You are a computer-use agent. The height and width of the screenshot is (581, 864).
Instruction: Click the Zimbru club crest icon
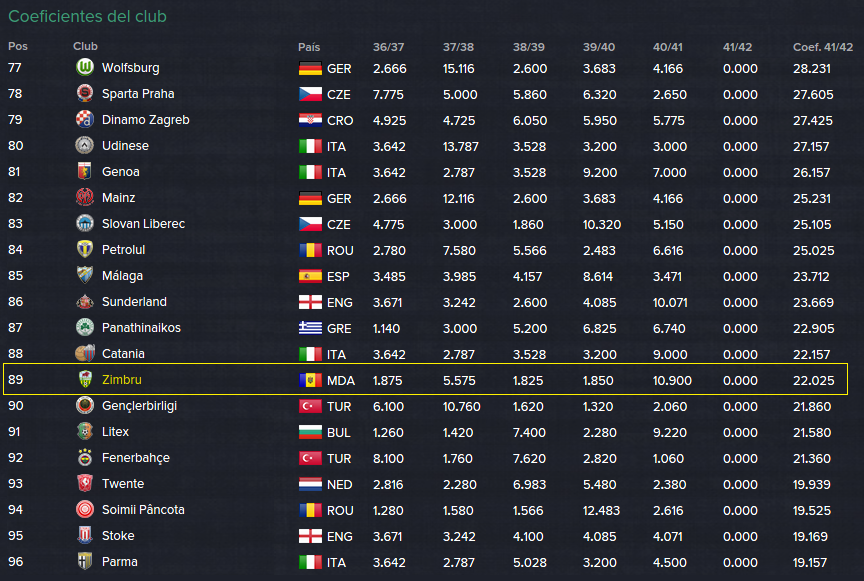coord(85,379)
